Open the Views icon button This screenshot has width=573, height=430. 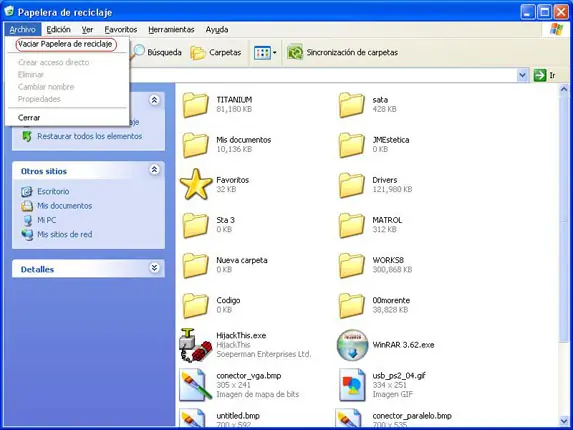point(262,53)
